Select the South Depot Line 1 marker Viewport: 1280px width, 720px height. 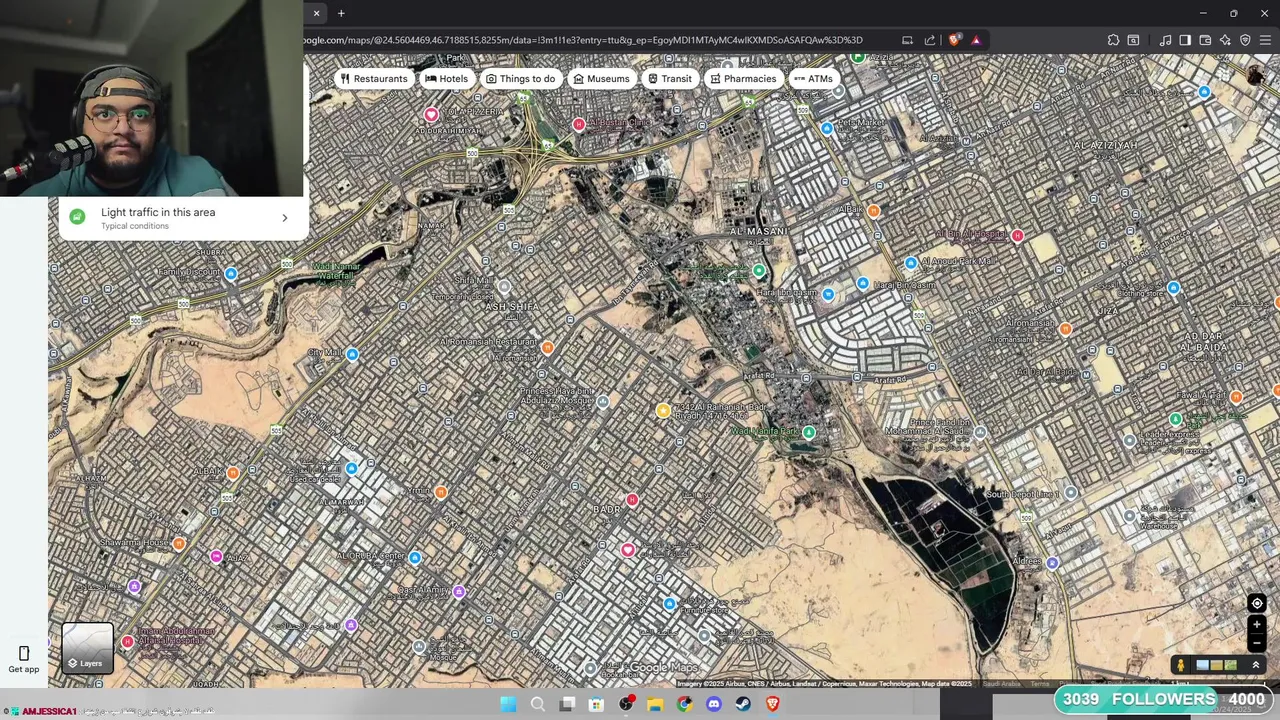click(x=1071, y=493)
